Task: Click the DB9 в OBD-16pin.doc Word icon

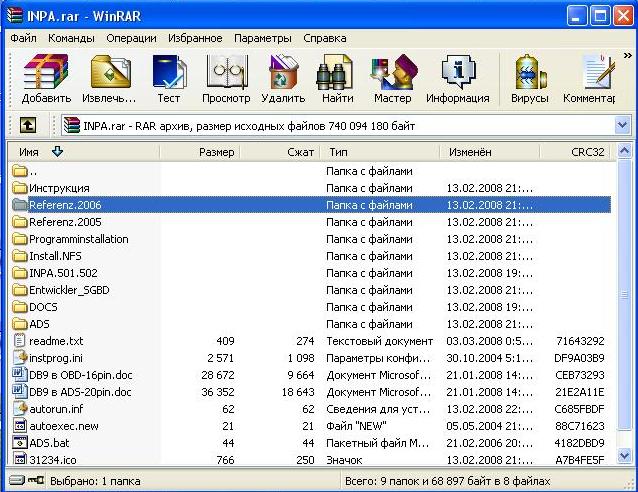Action: pyautogui.click(x=20, y=375)
